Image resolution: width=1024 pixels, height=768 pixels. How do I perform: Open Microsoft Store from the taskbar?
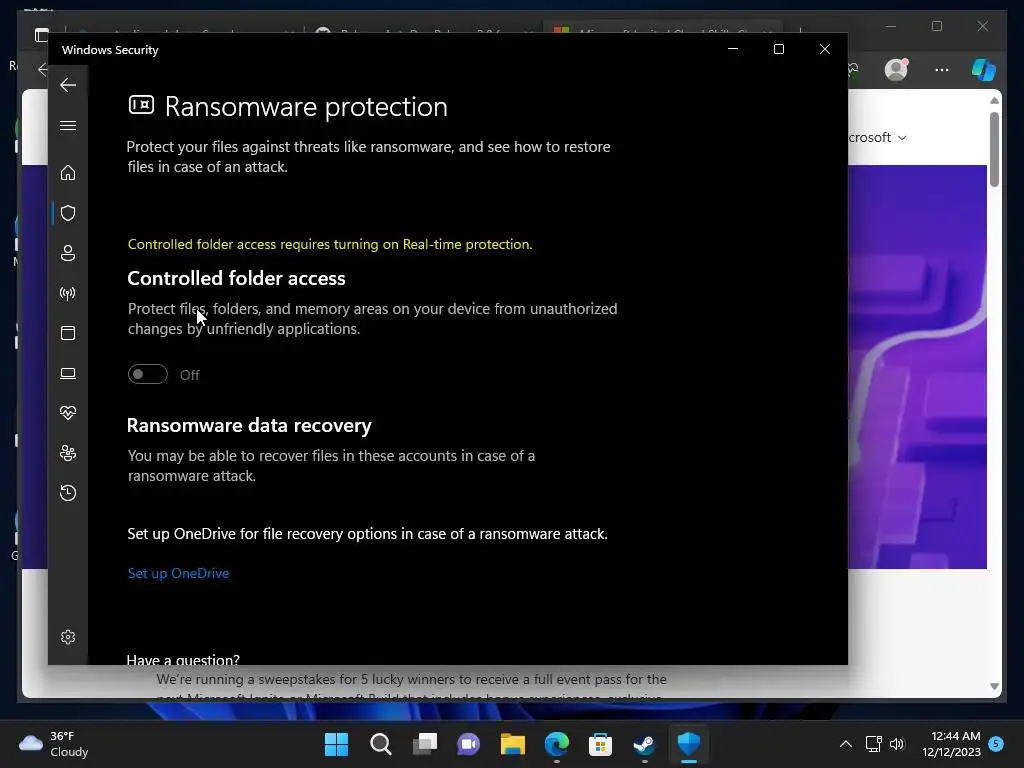(x=600, y=744)
